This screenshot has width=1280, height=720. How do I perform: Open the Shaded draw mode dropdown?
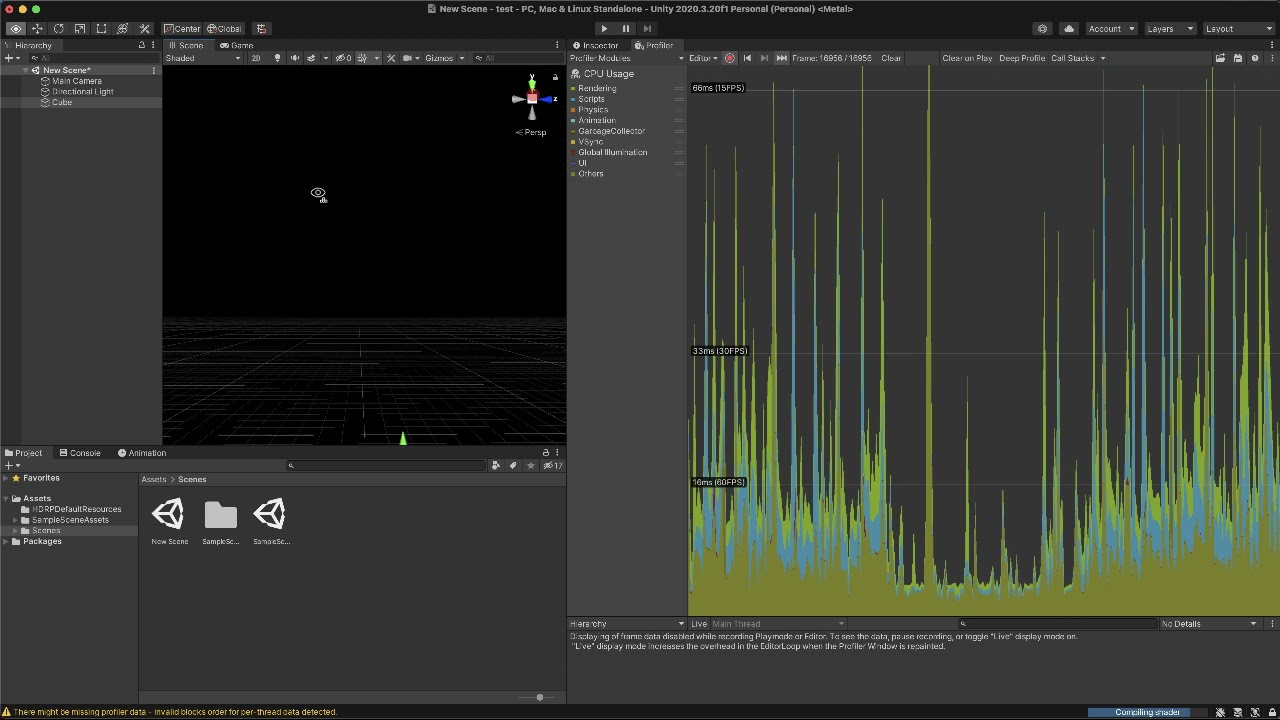(200, 57)
